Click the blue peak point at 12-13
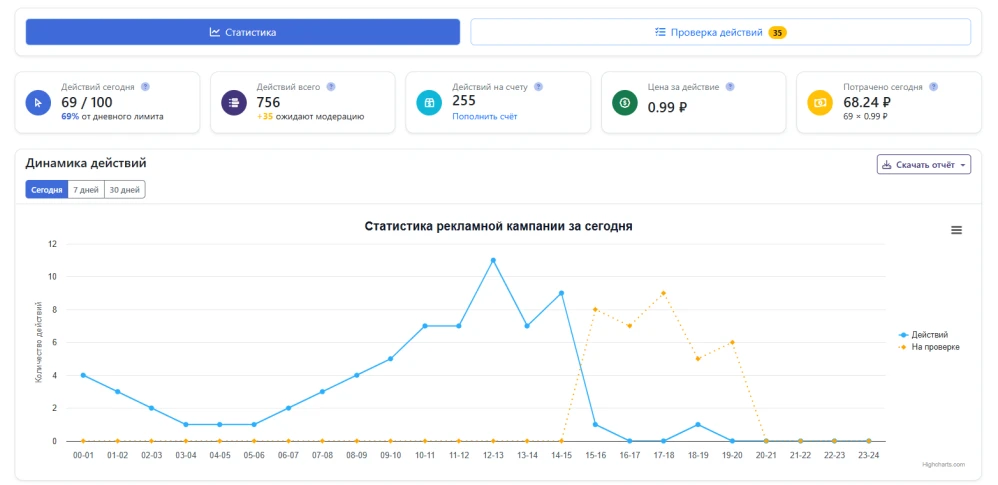Viewport: 998px width, 485px height. [493, 260]
